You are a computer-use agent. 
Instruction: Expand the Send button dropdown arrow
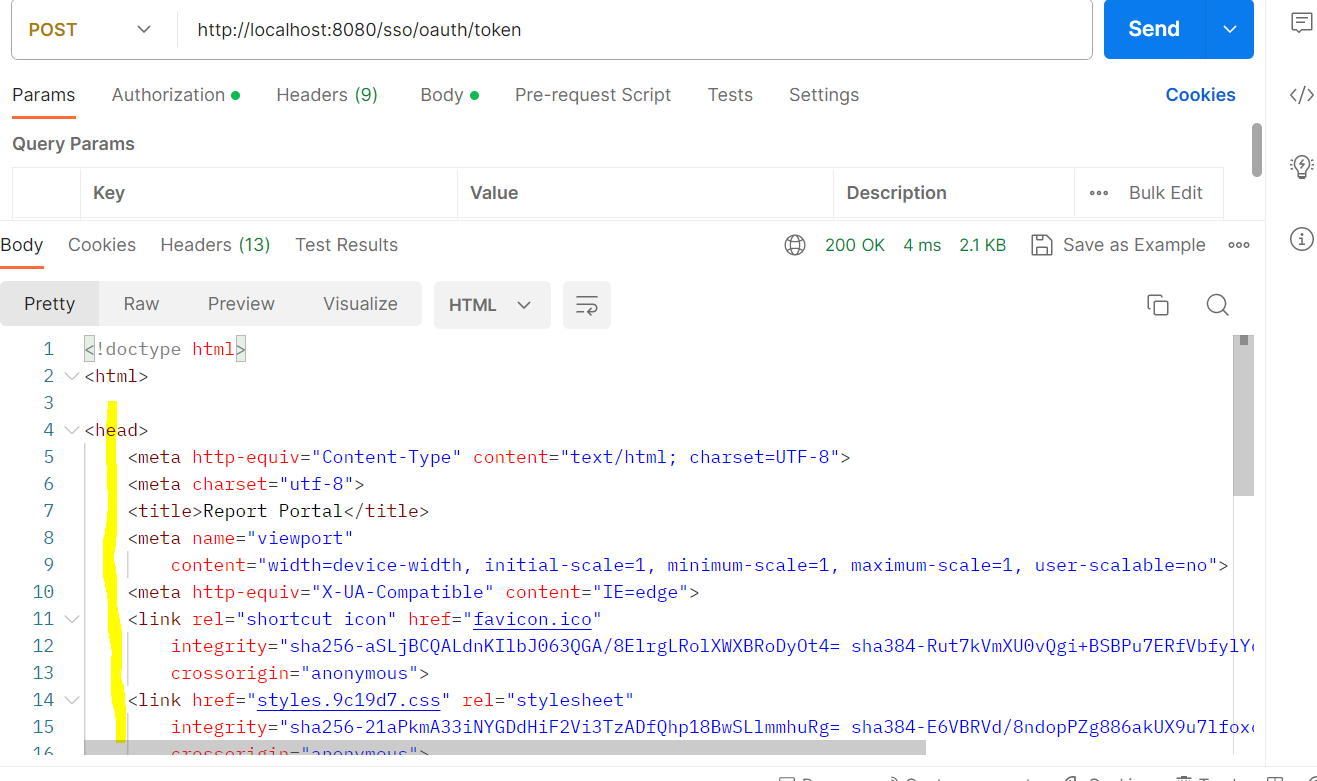(1230, 29)
